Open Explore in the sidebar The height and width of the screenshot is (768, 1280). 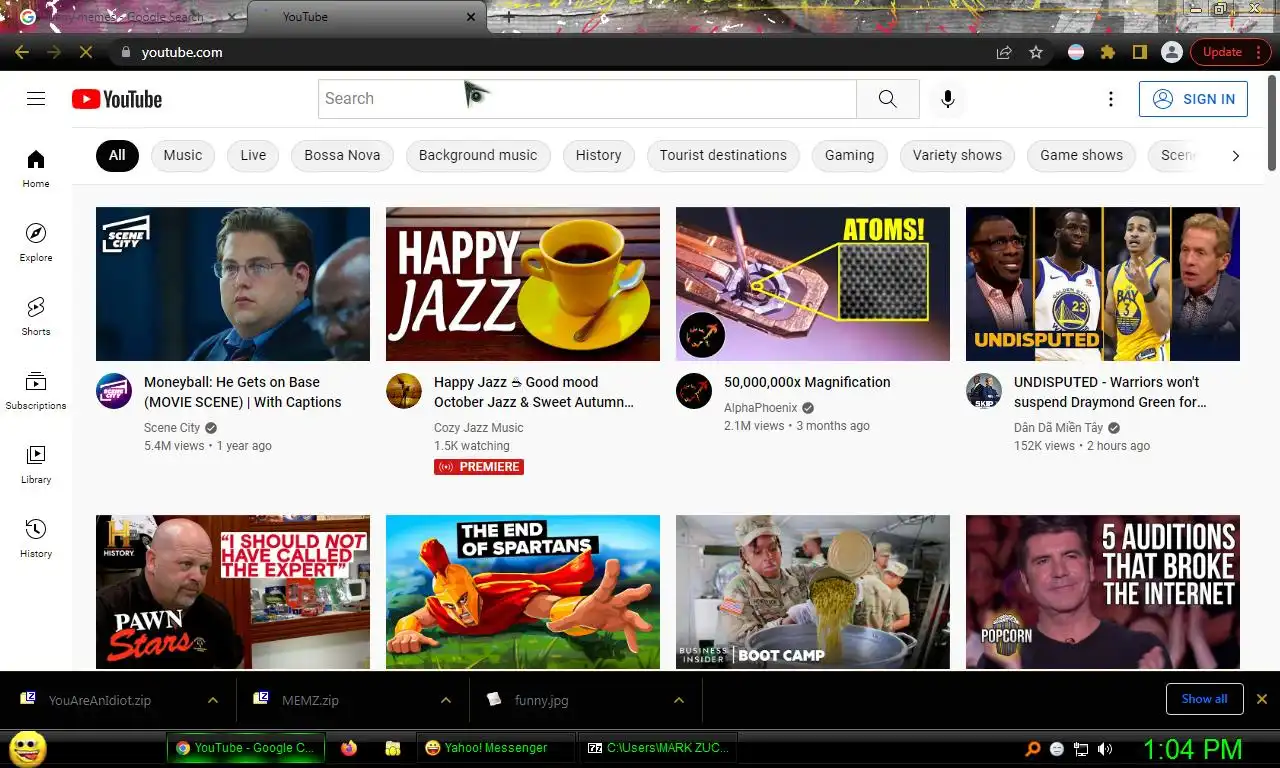coord(36,242)
